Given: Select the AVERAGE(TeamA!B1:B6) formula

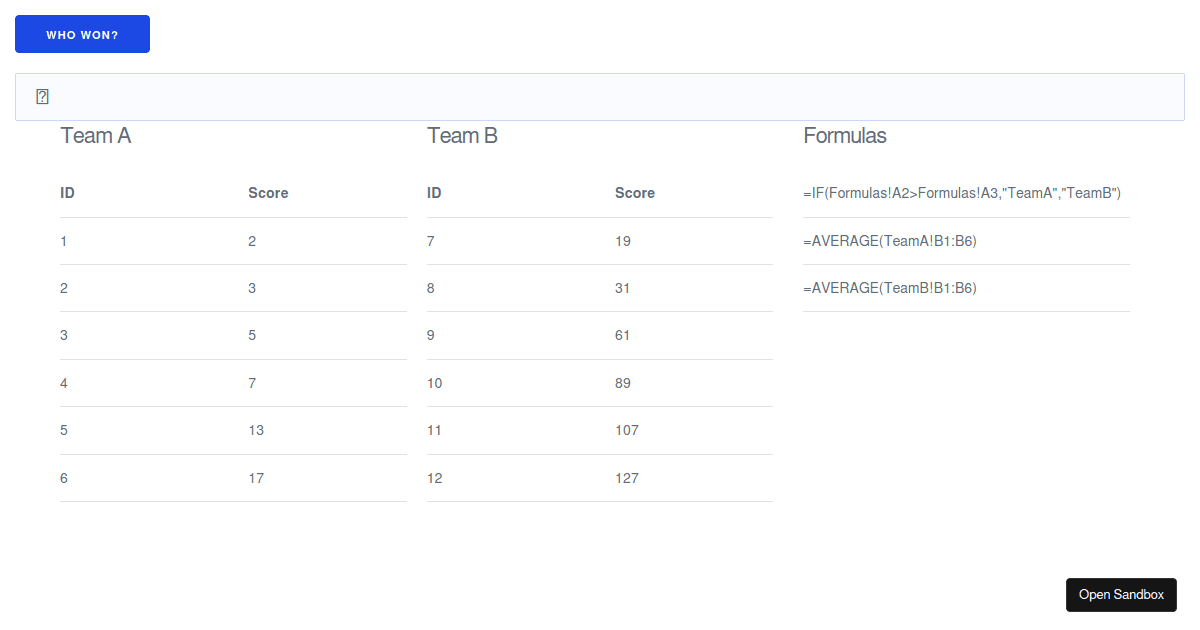Looking at the screenshot, I should pyautogui.click(x=890, y=241).
